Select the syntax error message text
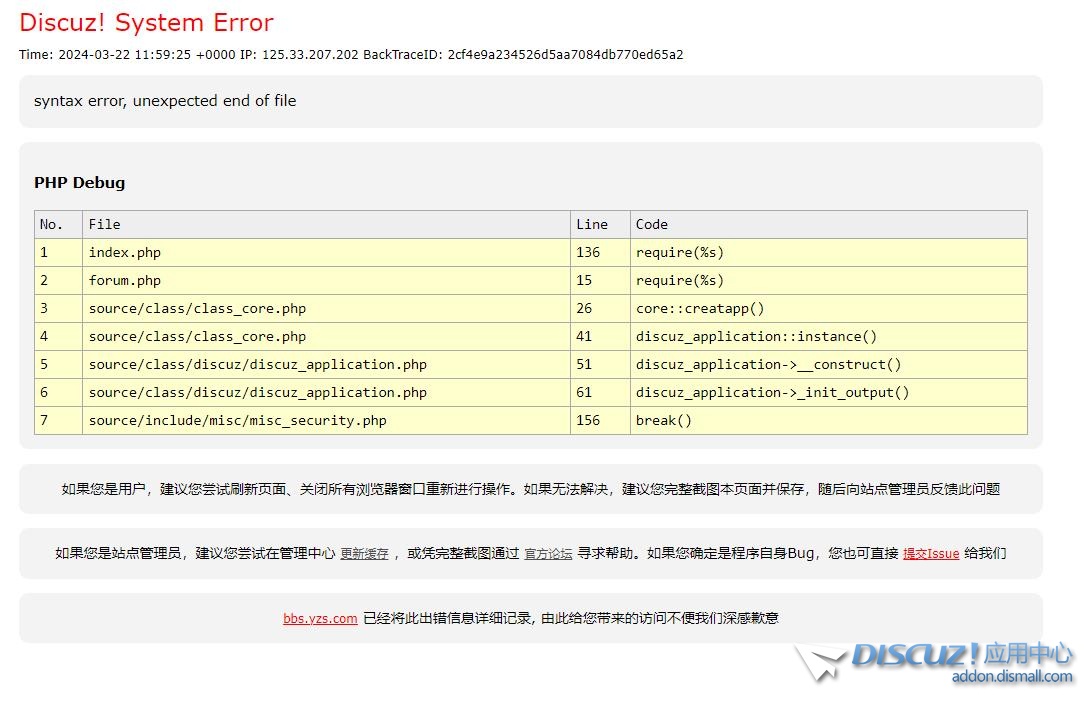This screenshot has width=1091, height=702. [165, 101]
